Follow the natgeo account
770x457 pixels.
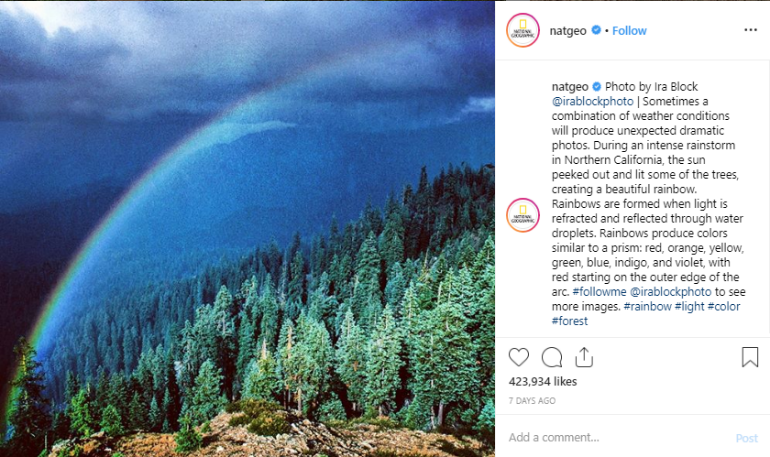[x=629, y=30]
